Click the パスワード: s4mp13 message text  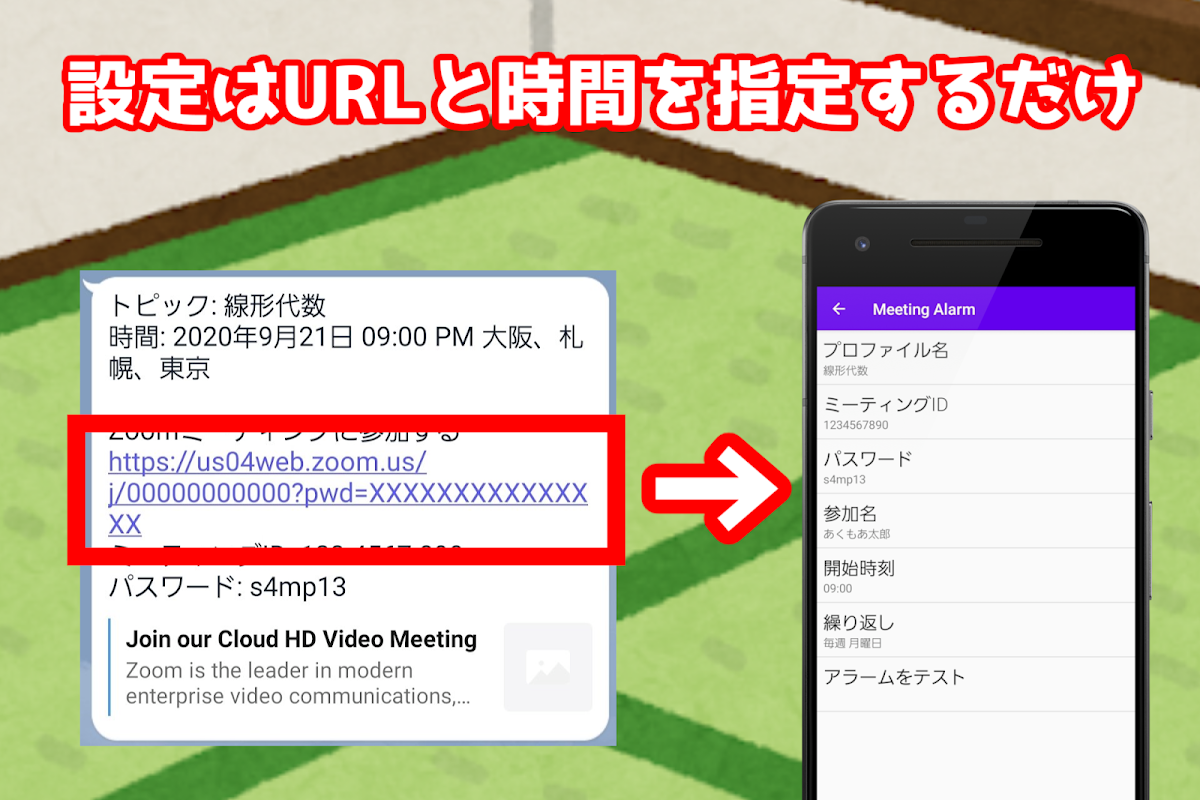pos(227,586)
